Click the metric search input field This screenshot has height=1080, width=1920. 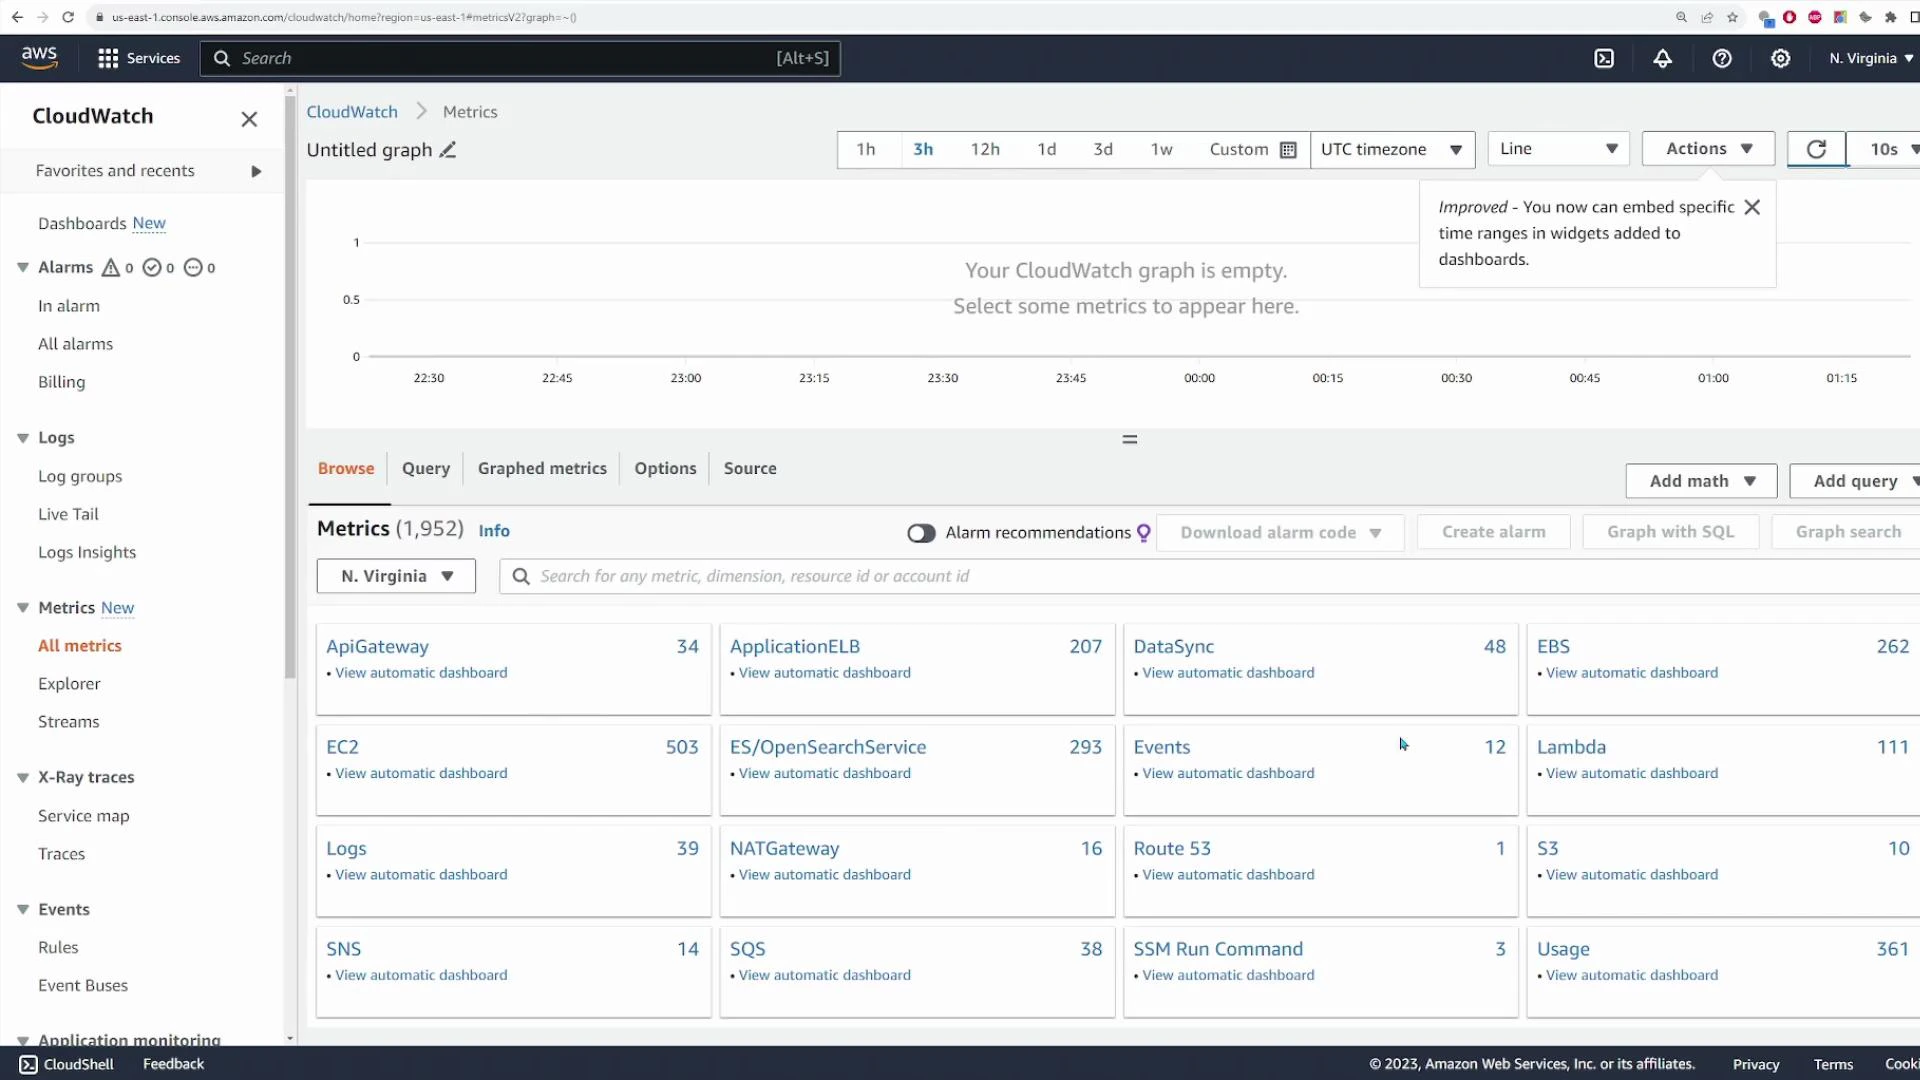click(900, 576)
